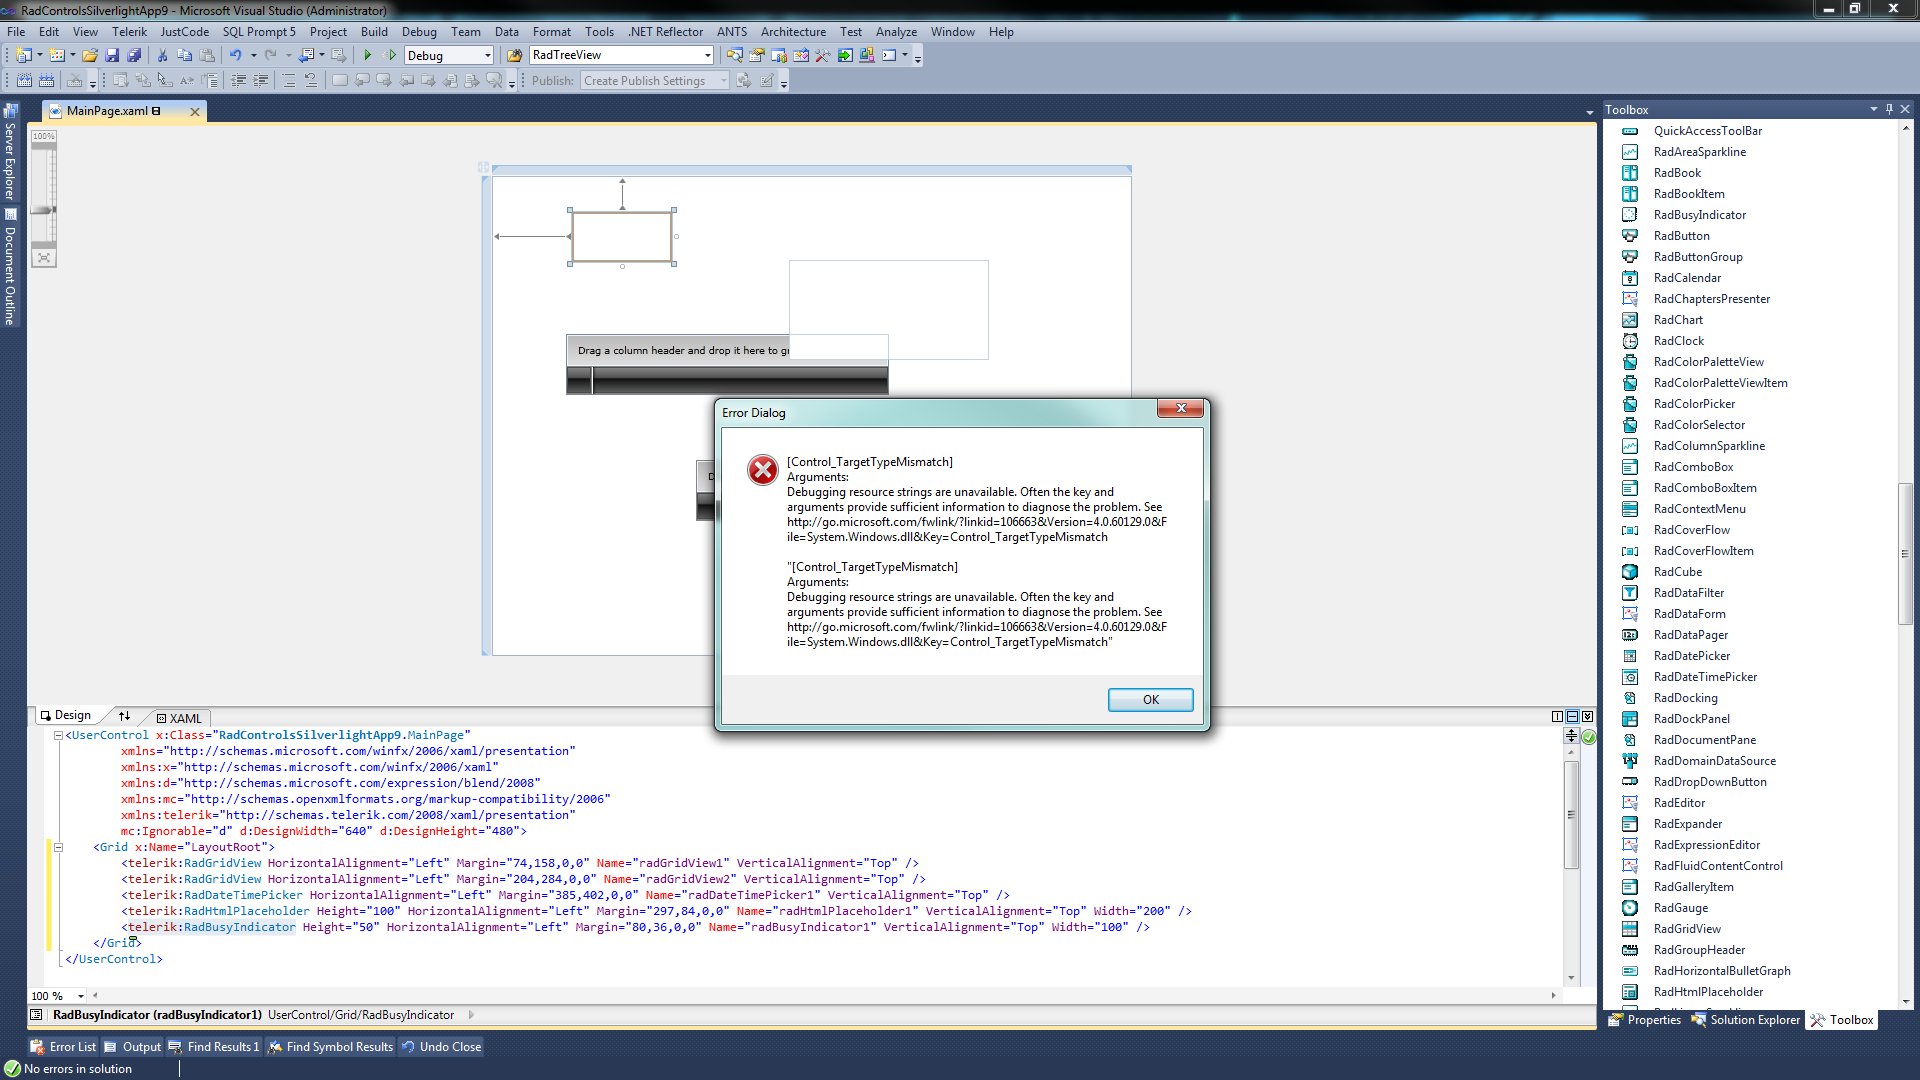The image size is (1920, 1080).
Task: Open the Find Results 1 panel
Action: pyautogui.click(x=214, y=1047)
